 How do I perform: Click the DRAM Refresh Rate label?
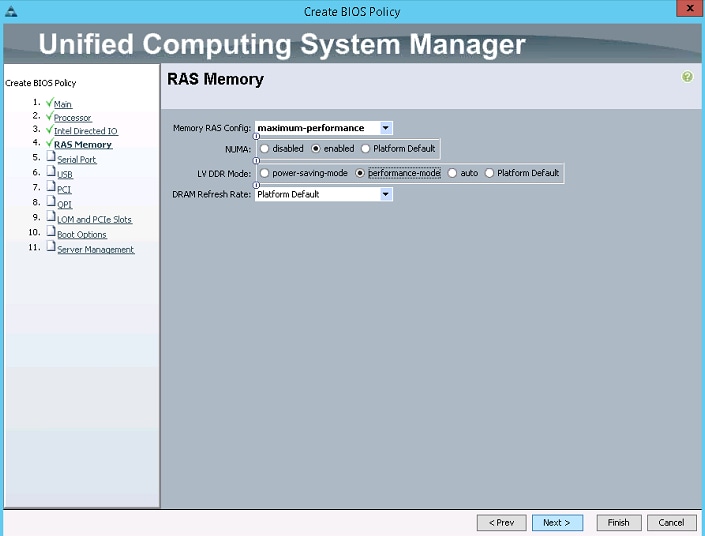(x=211, y=194)
